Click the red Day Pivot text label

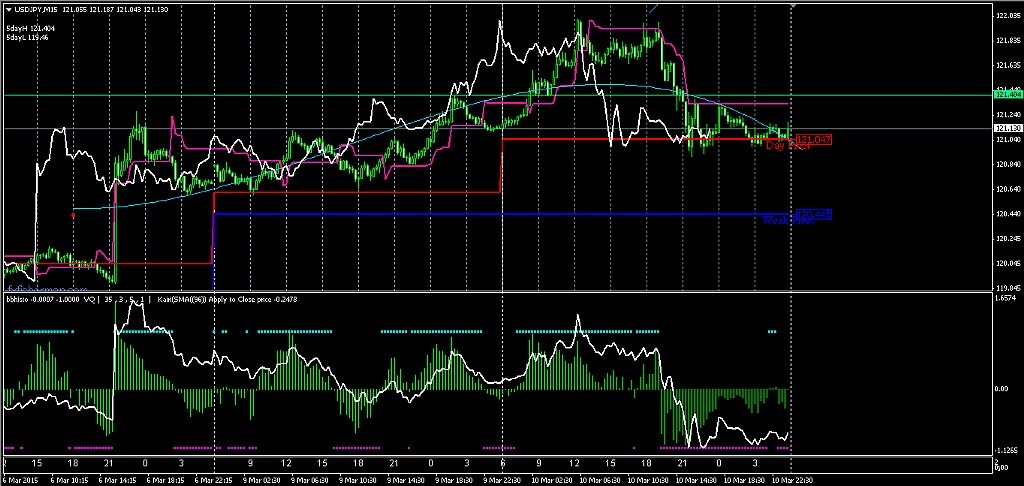788,146
